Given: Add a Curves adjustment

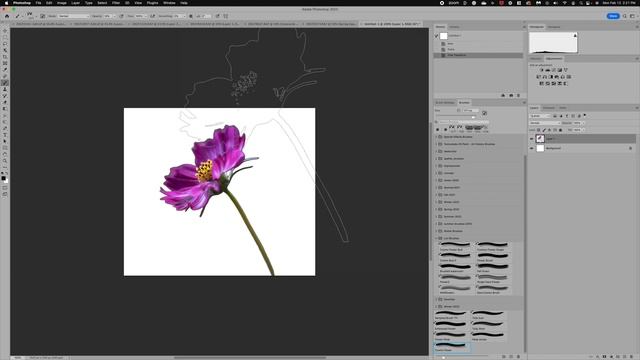Looking at the screenshot, I should coord(554,70).
